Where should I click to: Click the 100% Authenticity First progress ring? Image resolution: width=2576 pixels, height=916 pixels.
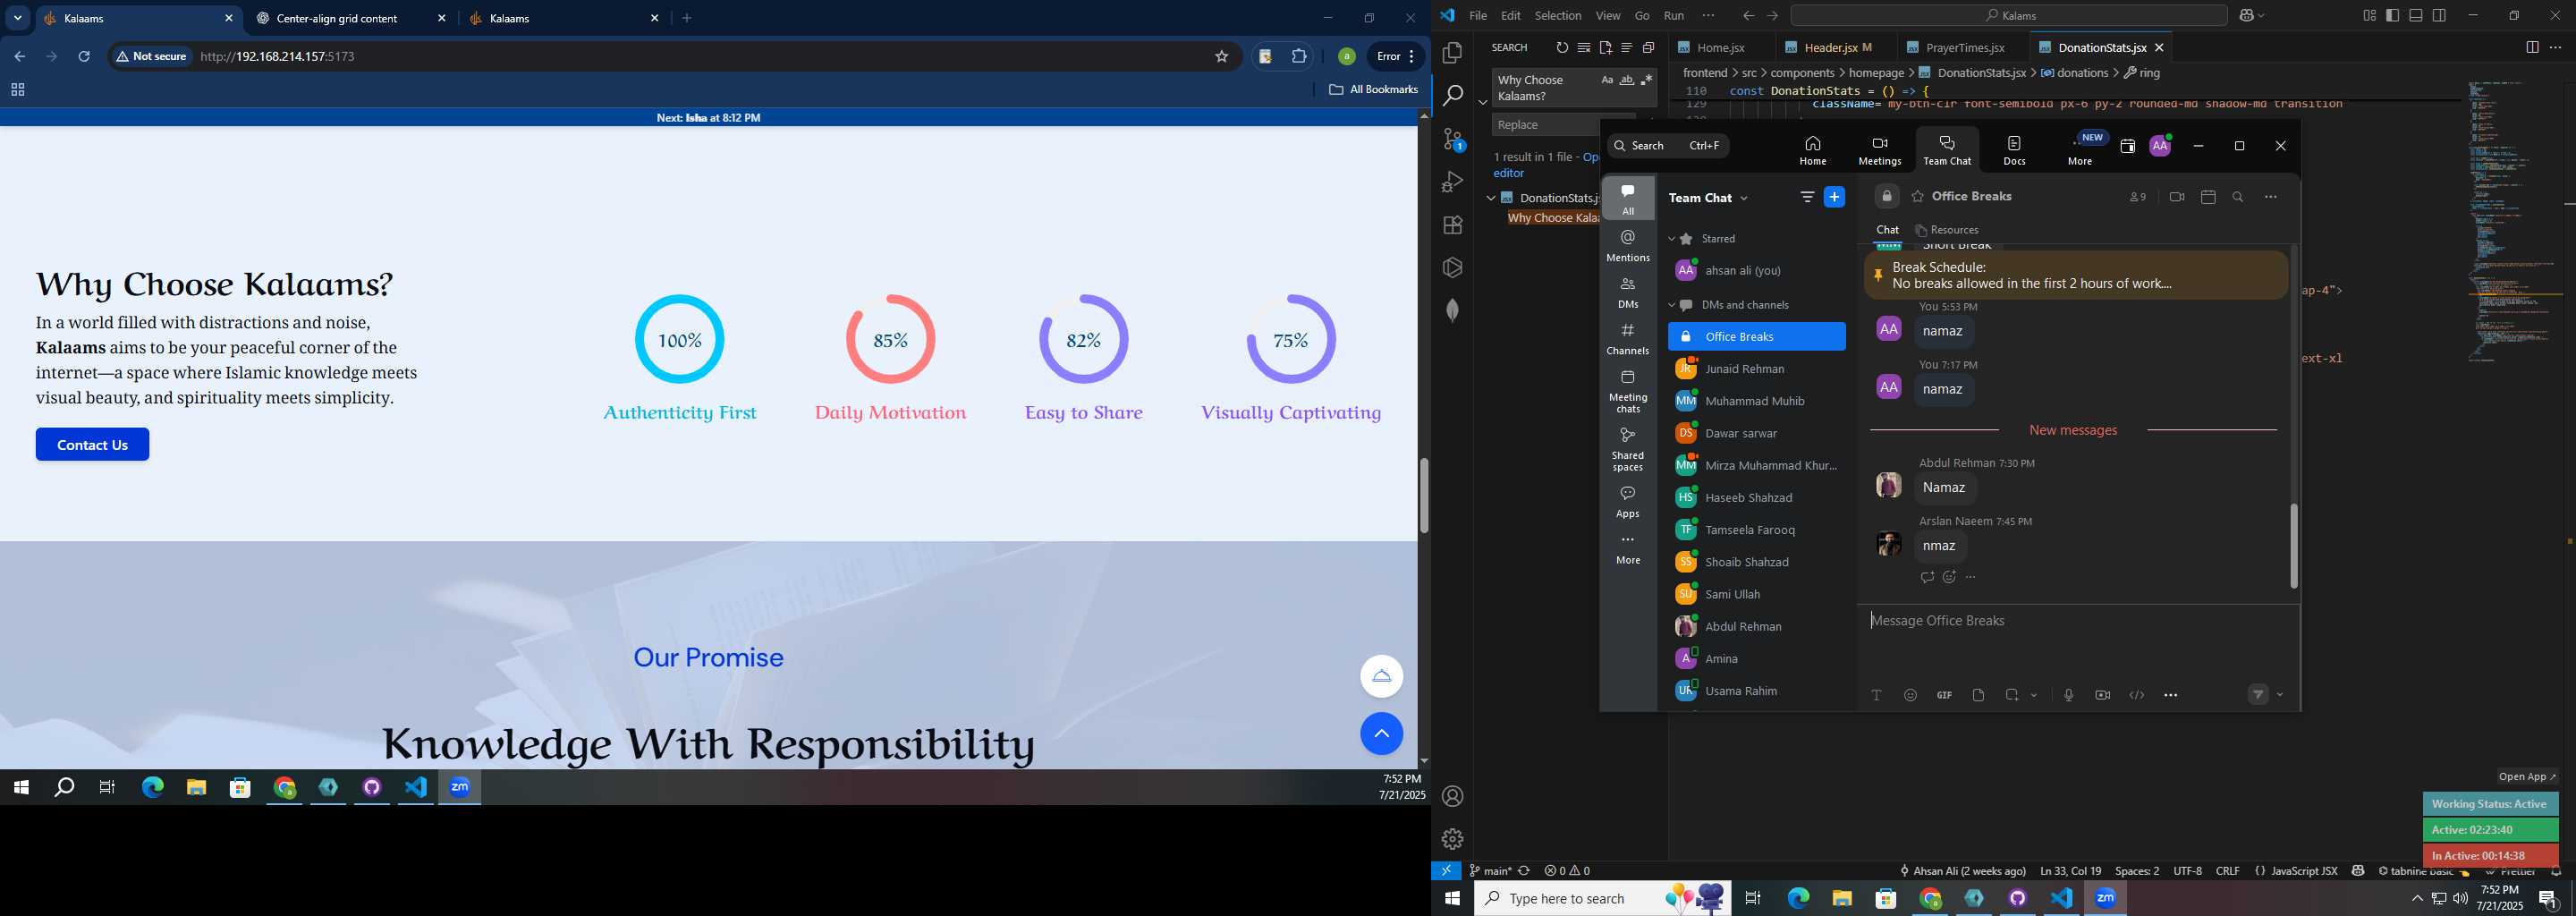point(680,339)
